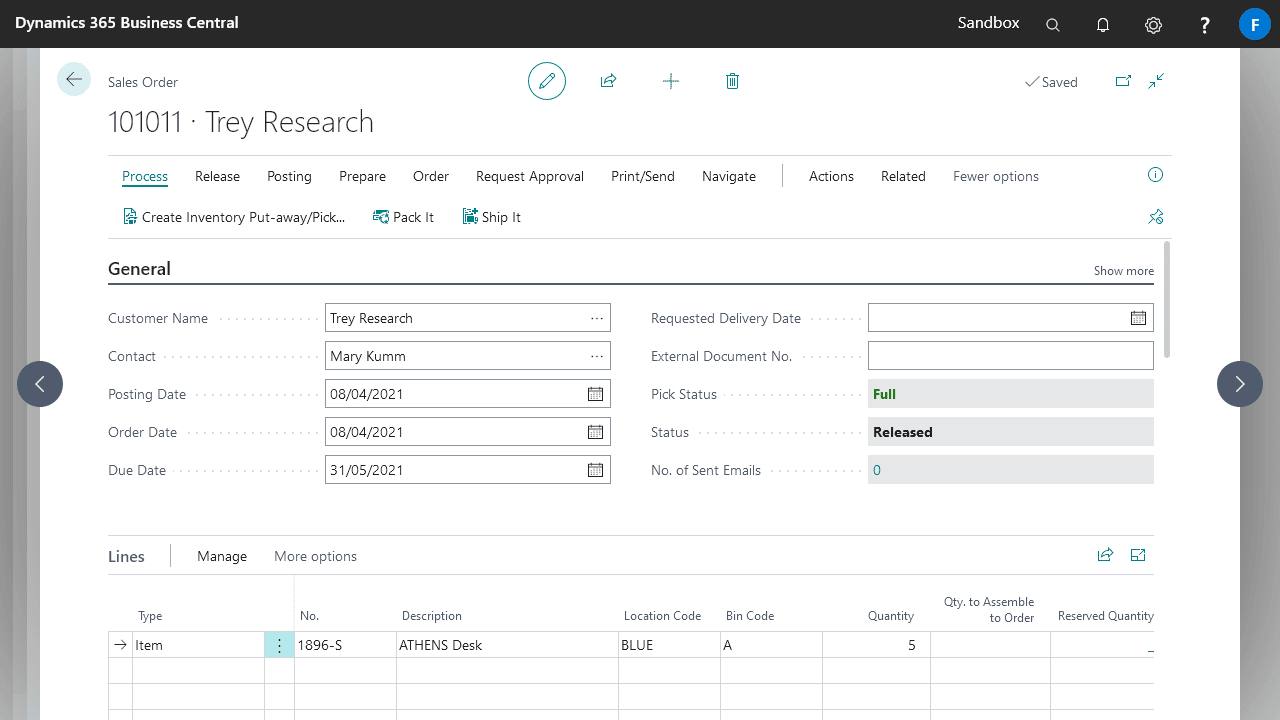This screenshot has width=1280, height=720.
Task: Click the ATHENS Desk description cell
Action: coord(507,645)
